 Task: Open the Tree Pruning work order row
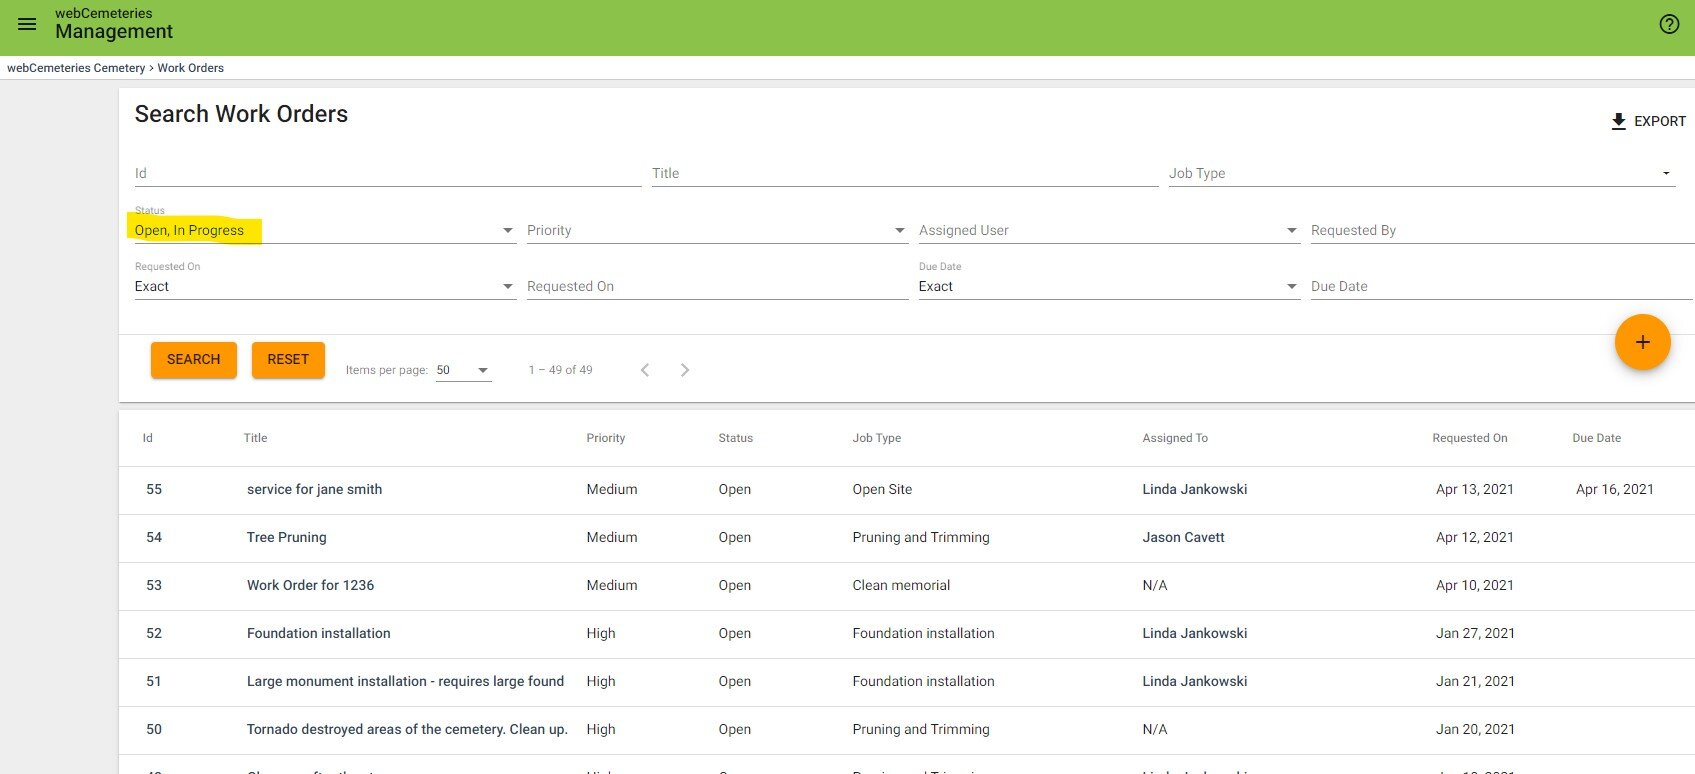point(287,538)
